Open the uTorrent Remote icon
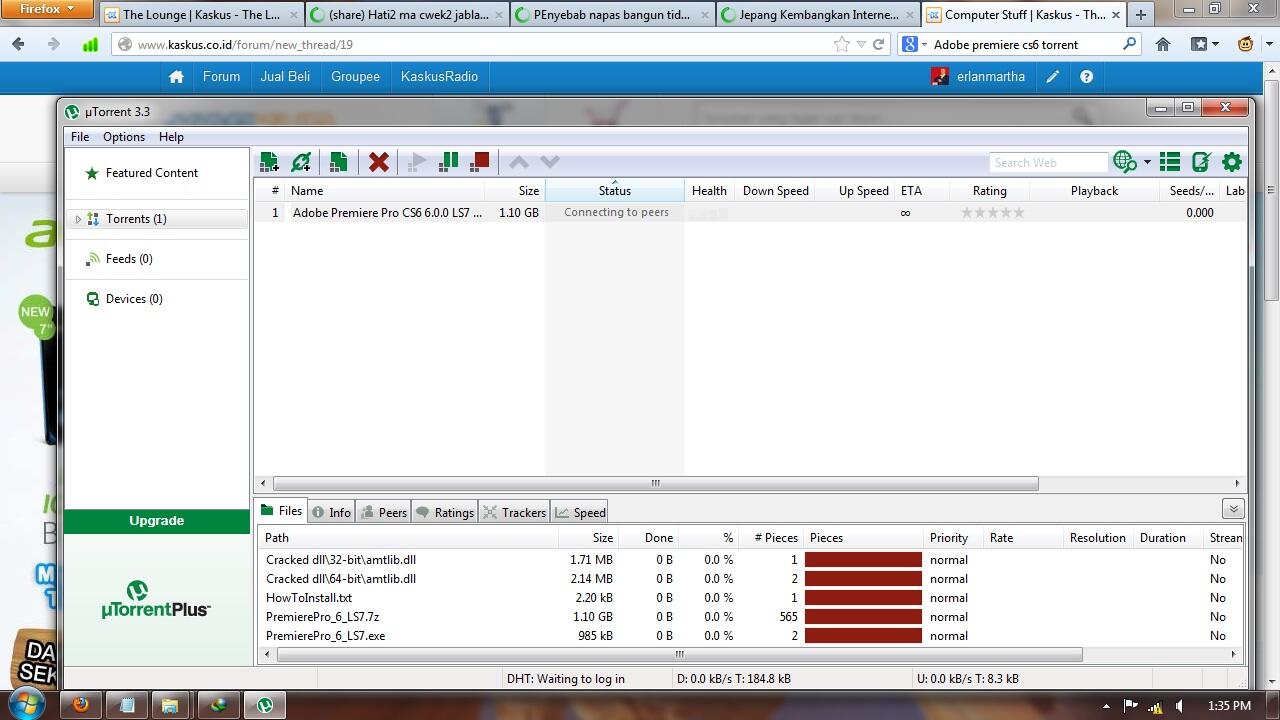The image size is (1280, 720). tap(1201, 162)
